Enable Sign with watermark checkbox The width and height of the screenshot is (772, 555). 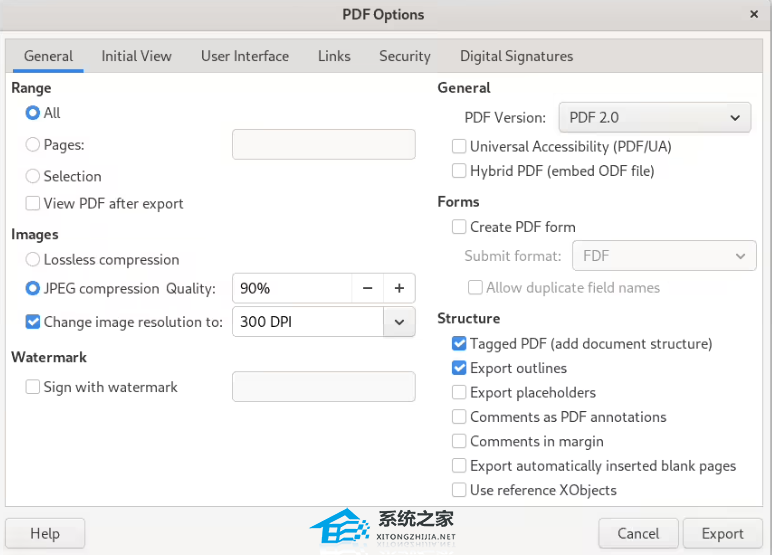tap(33, 387)
